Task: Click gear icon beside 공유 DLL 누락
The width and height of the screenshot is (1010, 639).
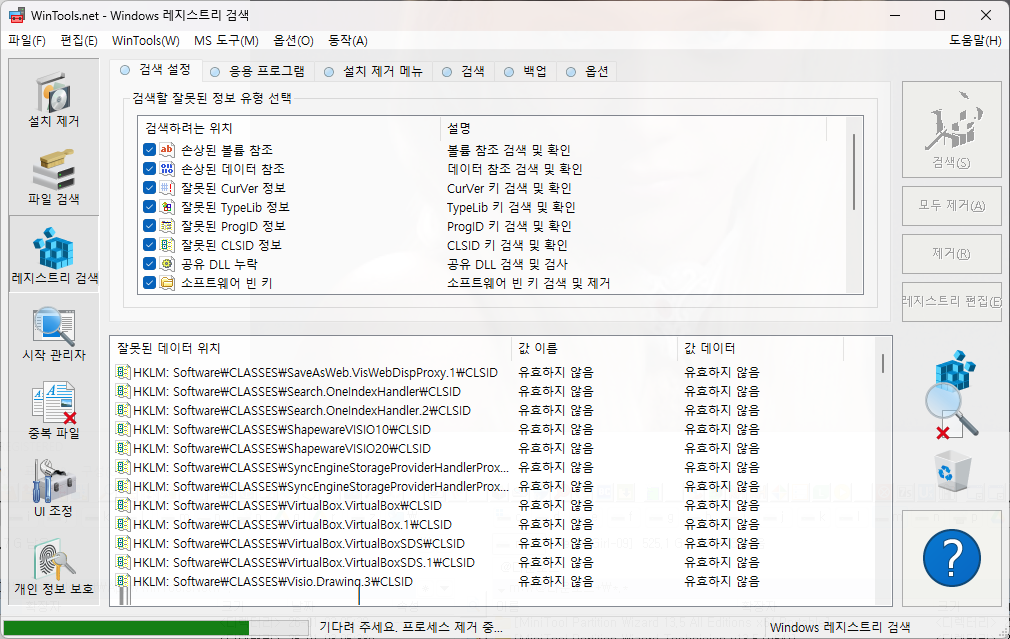Action: click(x=167, y=263)
